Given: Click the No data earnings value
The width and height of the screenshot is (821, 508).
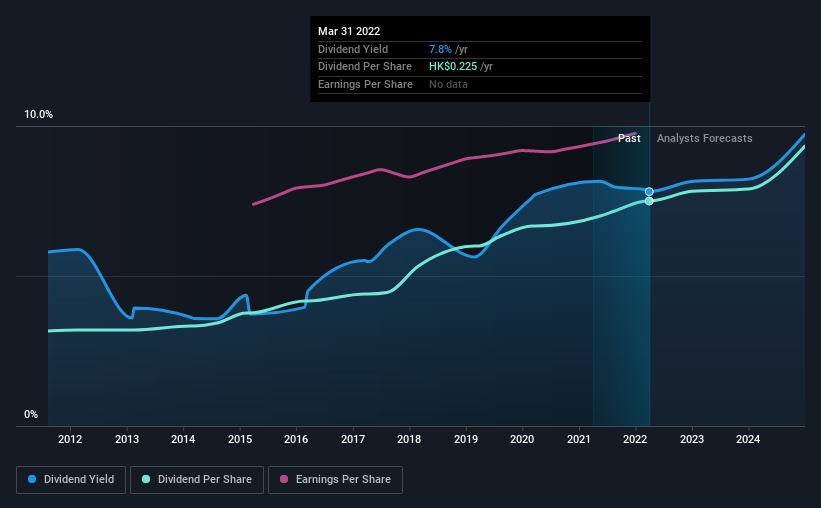Looking at the screenshot, I should [448, 84].
